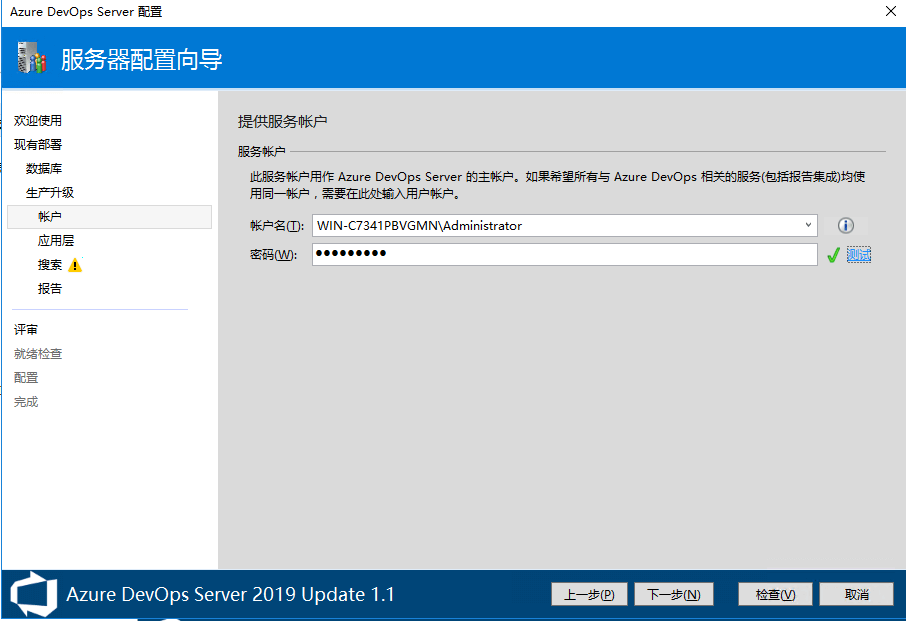This screenshot has height=621, width=906.
Task: Open the 评审 section in navigation
Action: click(x=26, y=330)
